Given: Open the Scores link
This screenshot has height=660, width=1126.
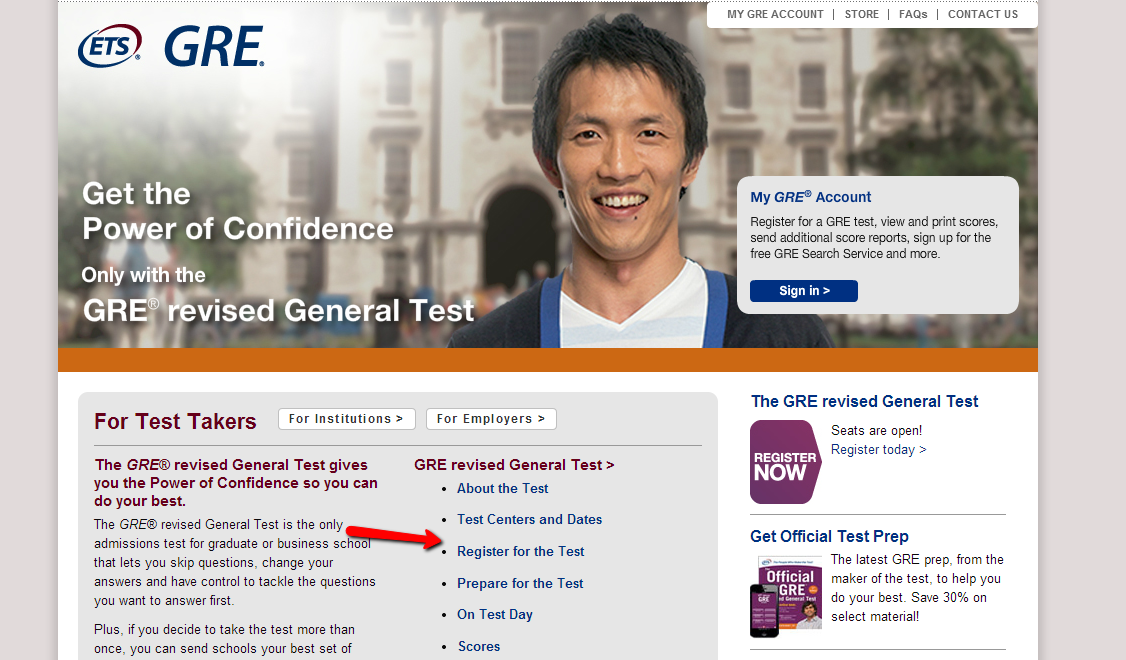Looking at the screenshot, I should click(479, 646).
